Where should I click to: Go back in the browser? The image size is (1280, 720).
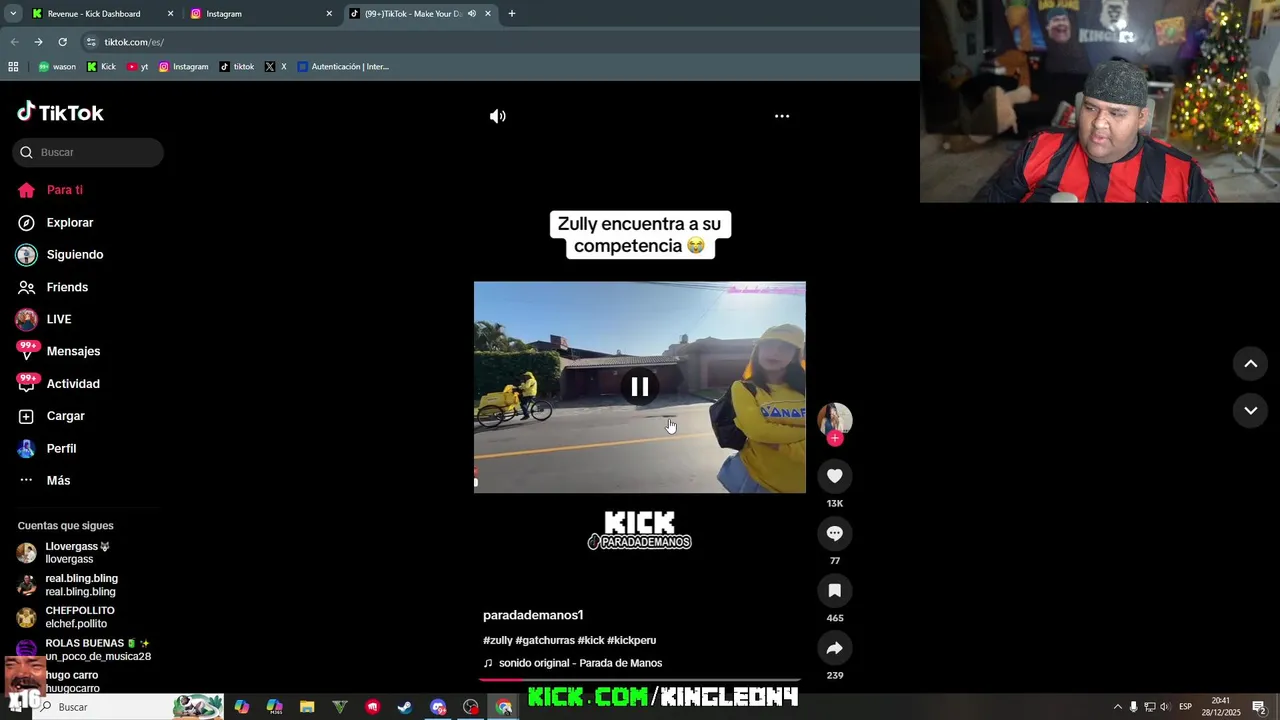pyautogui.click(x=14, y=42)
